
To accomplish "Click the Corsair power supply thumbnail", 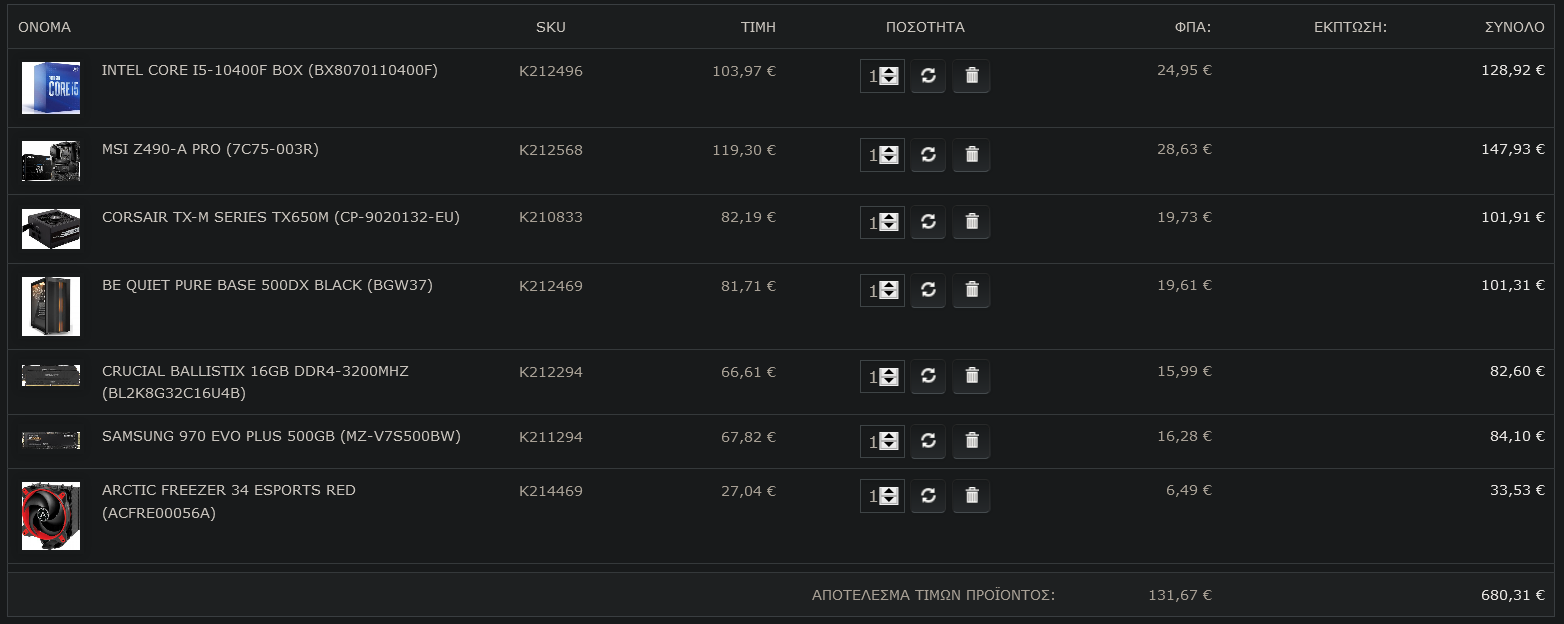I will [51, 229].
